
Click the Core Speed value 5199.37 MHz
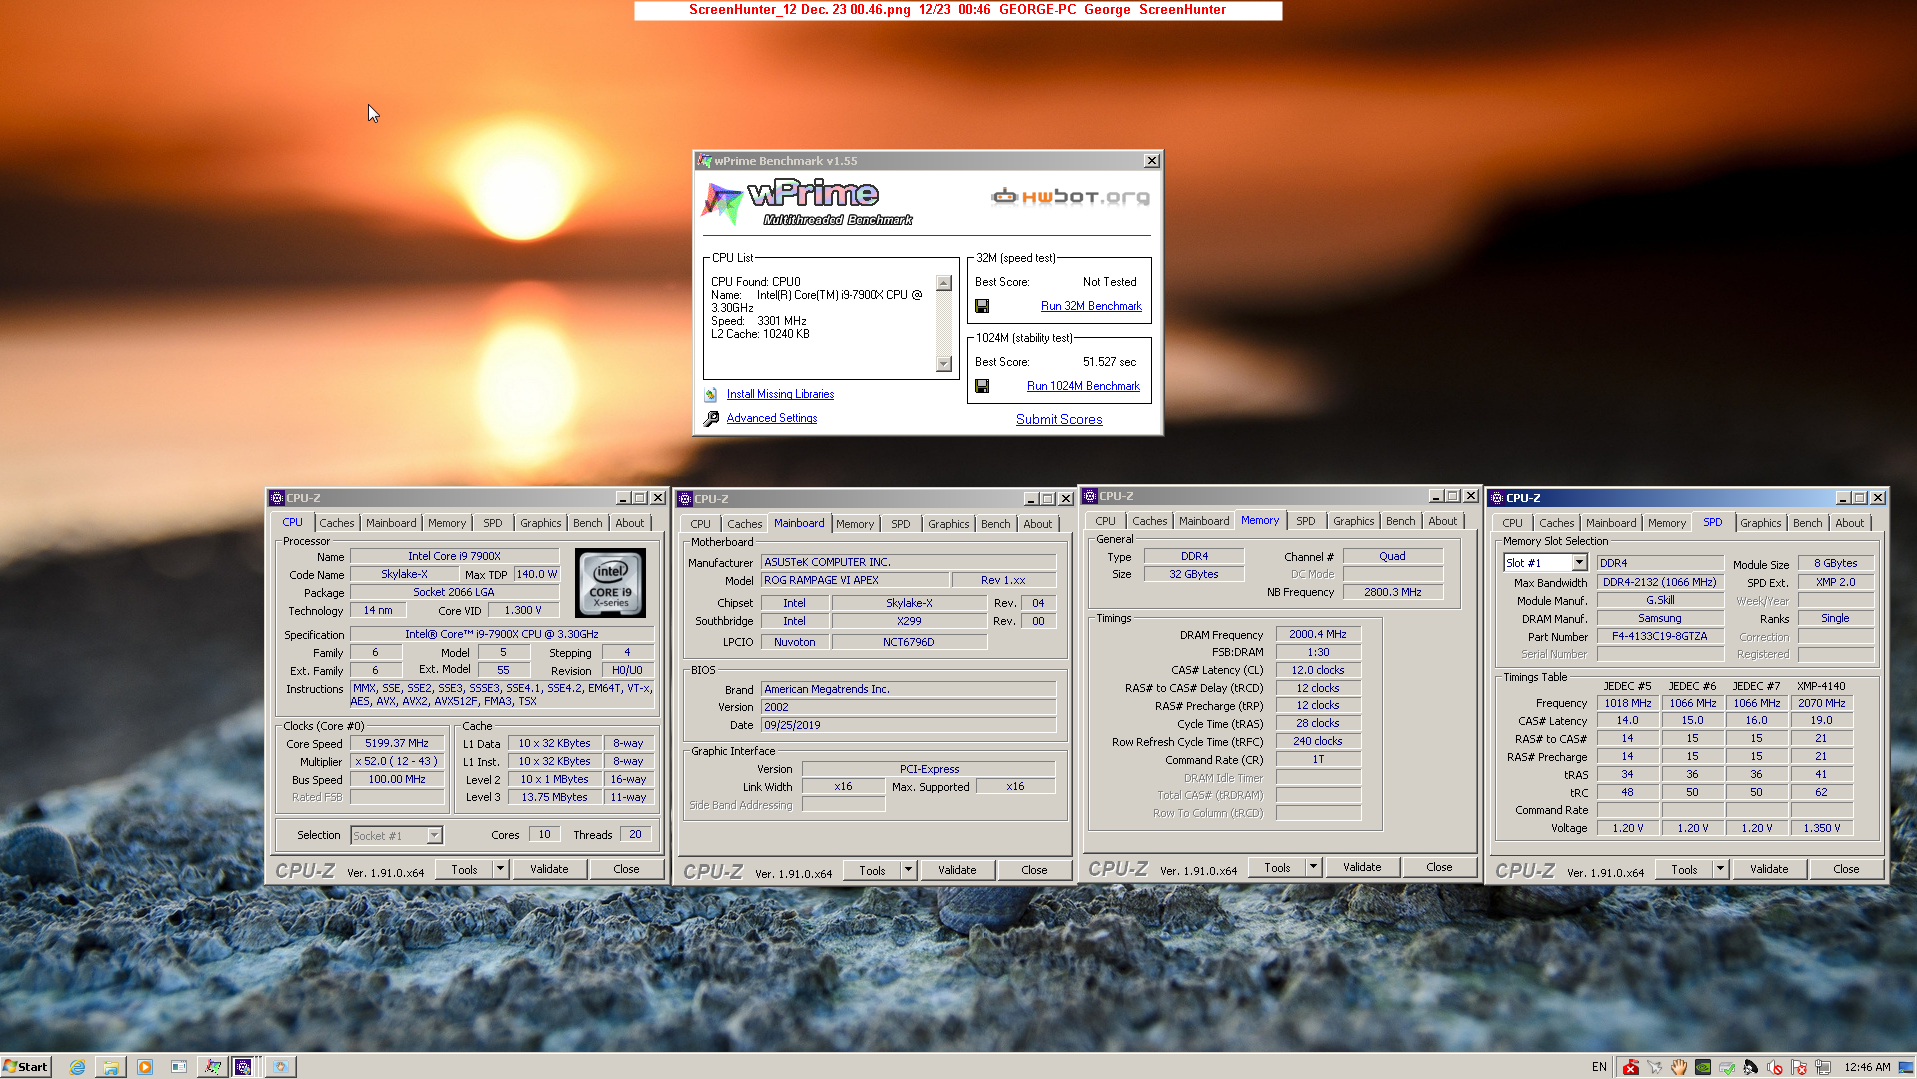click(397, 744)
